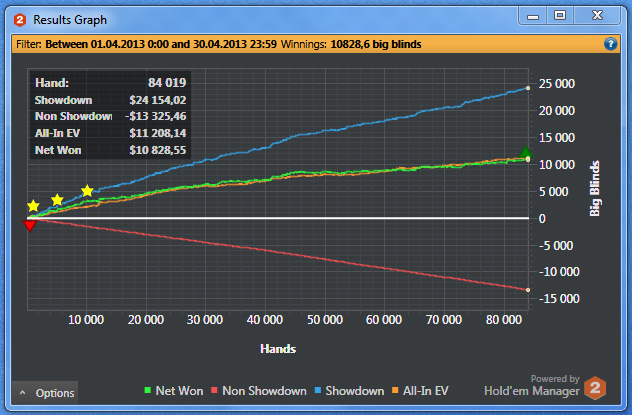Click Winnings 10828,6 big blinds text
The image size is (632, 415).
[351, 44]
